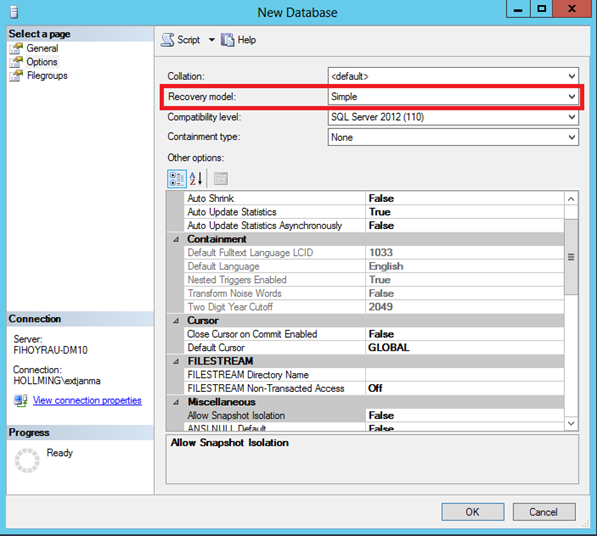Click the Off value for Non-Transacted Access
The image size is (597, 536).
375,388
